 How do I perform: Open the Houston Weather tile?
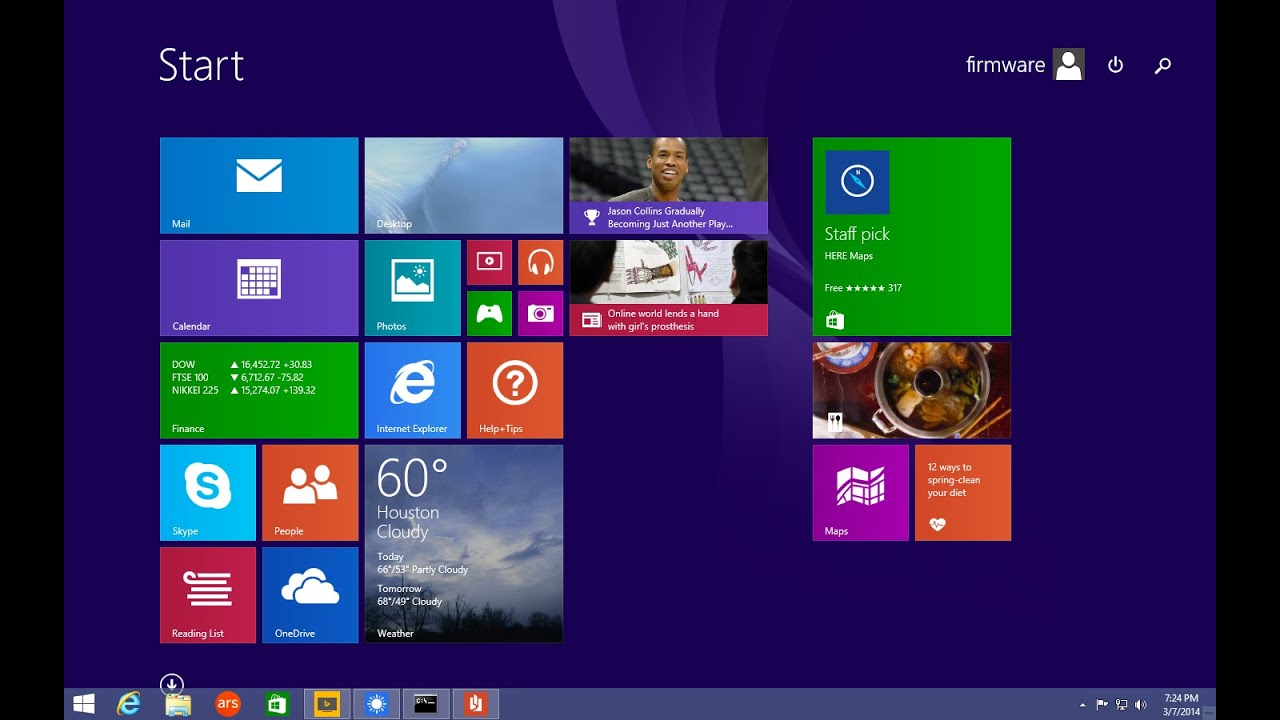(464, 544)
